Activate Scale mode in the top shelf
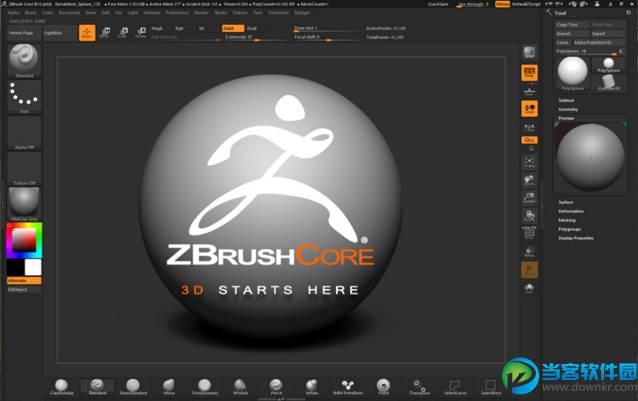This screenshot has width=638, height=401. click(x=122, y=33)
